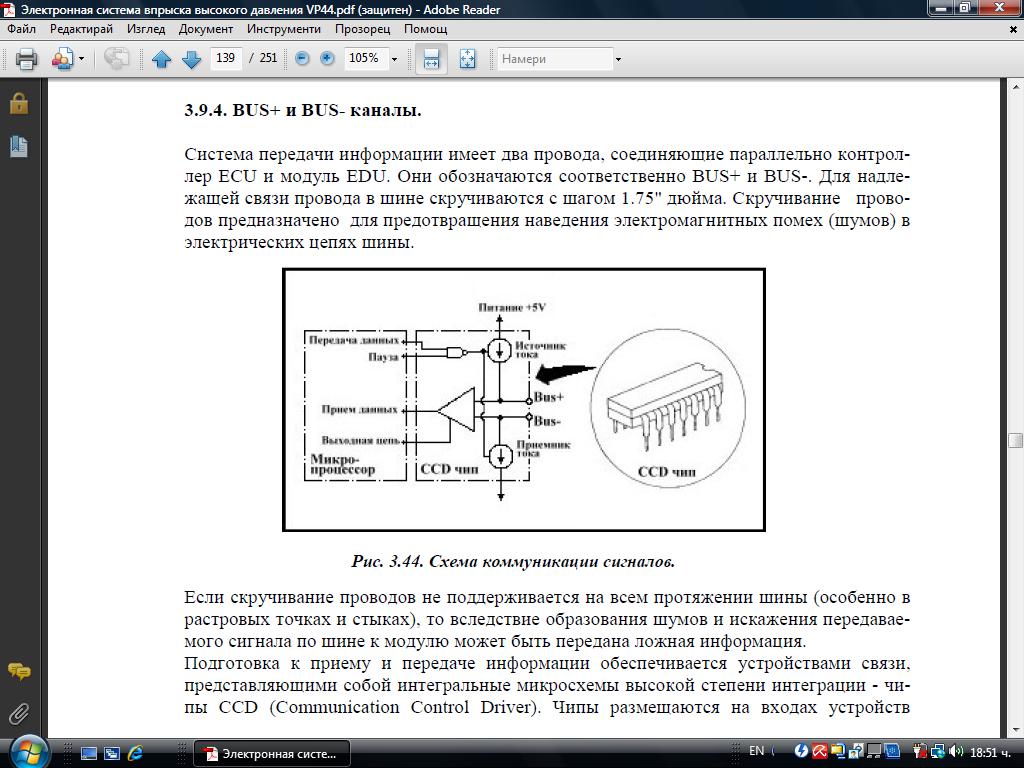The width and height of the screenshot is (1024, 768).
Task: Click the page number field showing 139
Action: tap(225, 58)
